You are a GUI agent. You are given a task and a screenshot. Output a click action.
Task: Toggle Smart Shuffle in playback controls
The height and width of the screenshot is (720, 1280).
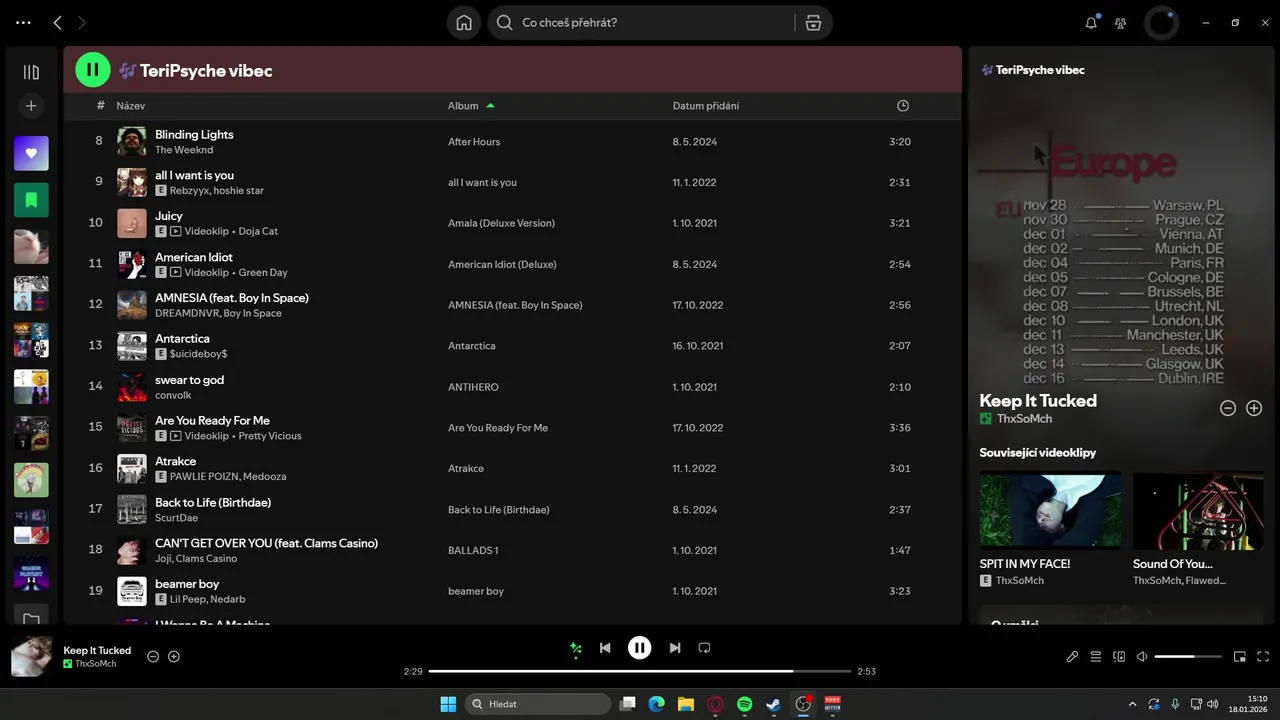coord(575,648)
